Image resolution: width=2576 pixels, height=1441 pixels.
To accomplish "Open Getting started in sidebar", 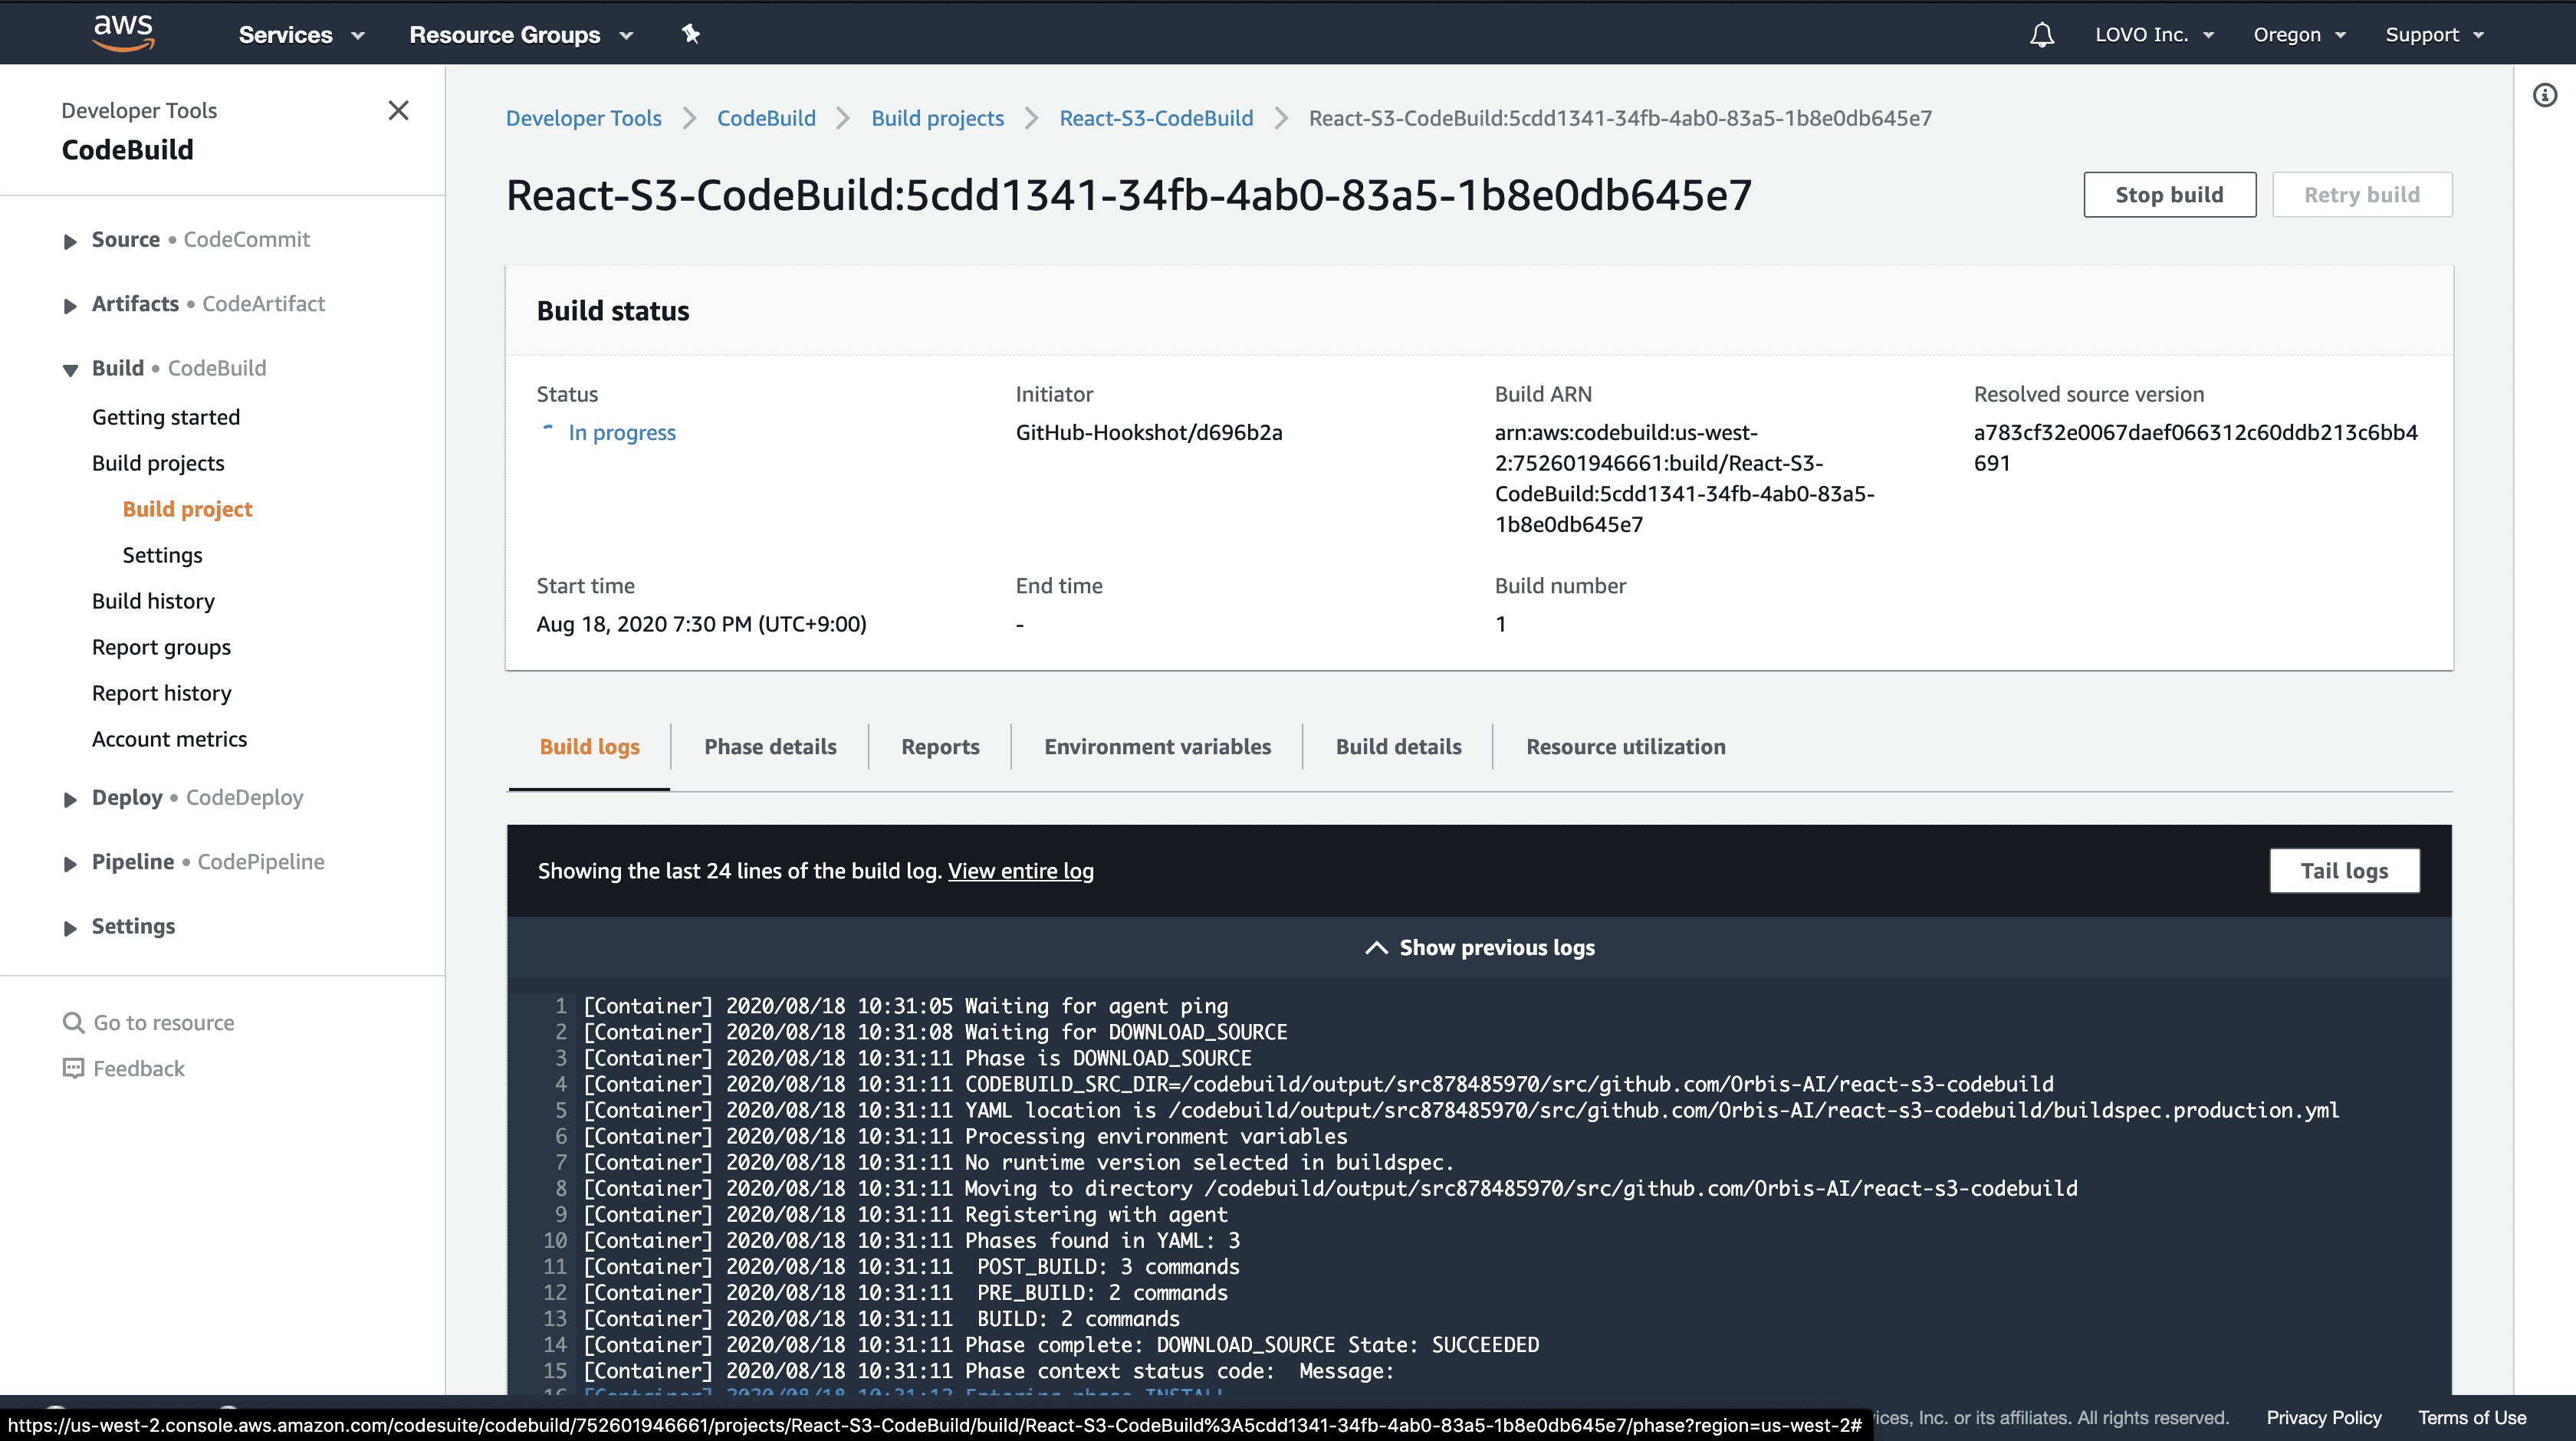I will click(166, 417).
